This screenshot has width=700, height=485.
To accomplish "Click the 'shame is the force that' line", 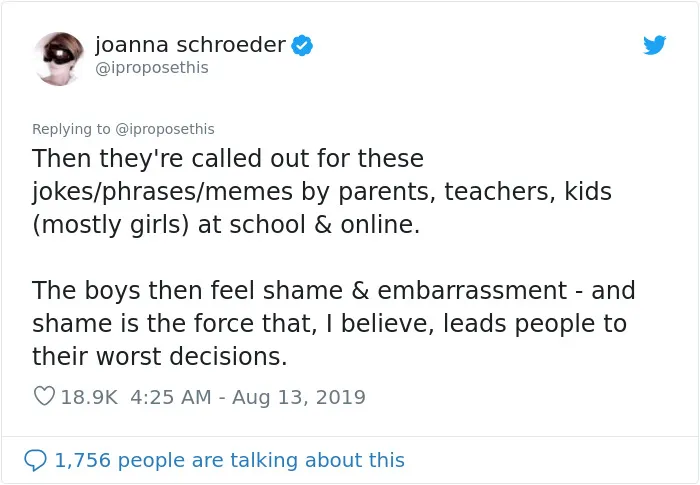I will pos(174,323).
